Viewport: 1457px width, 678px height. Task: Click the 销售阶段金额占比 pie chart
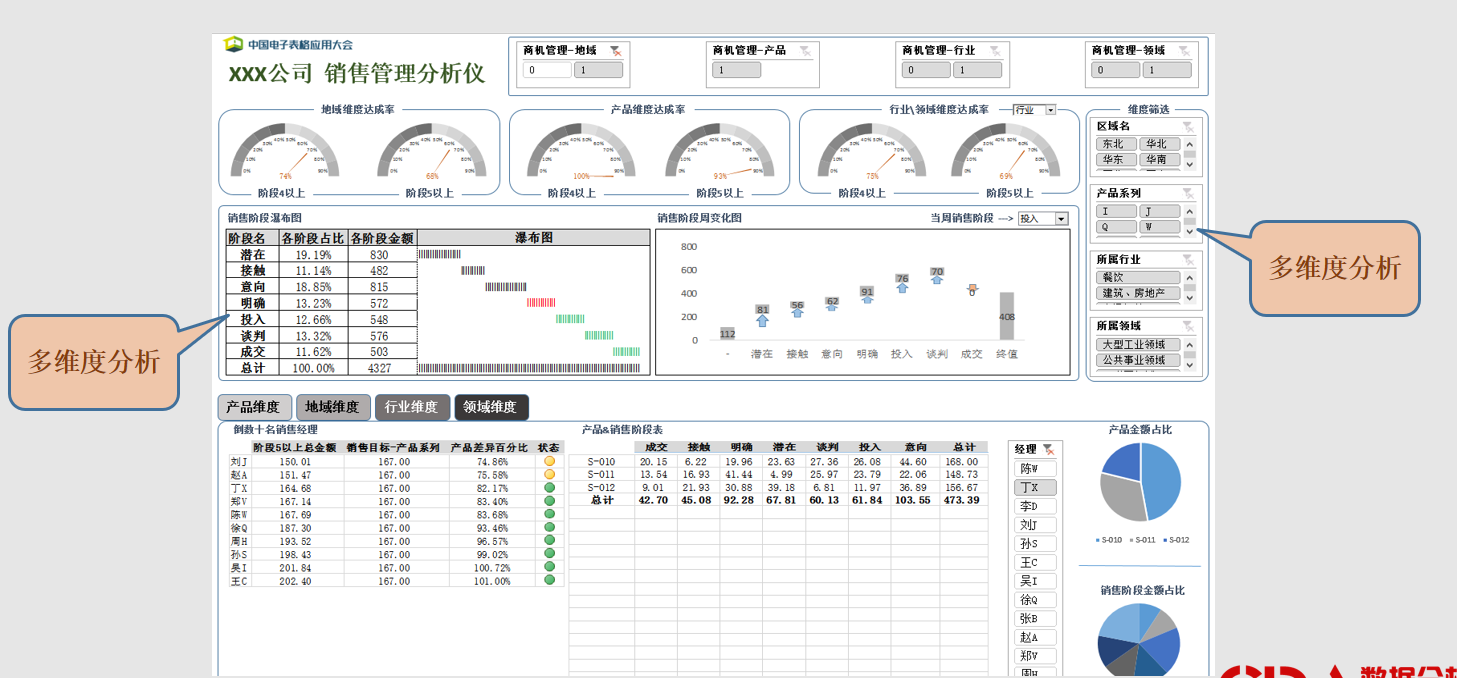click(1140, 641)
